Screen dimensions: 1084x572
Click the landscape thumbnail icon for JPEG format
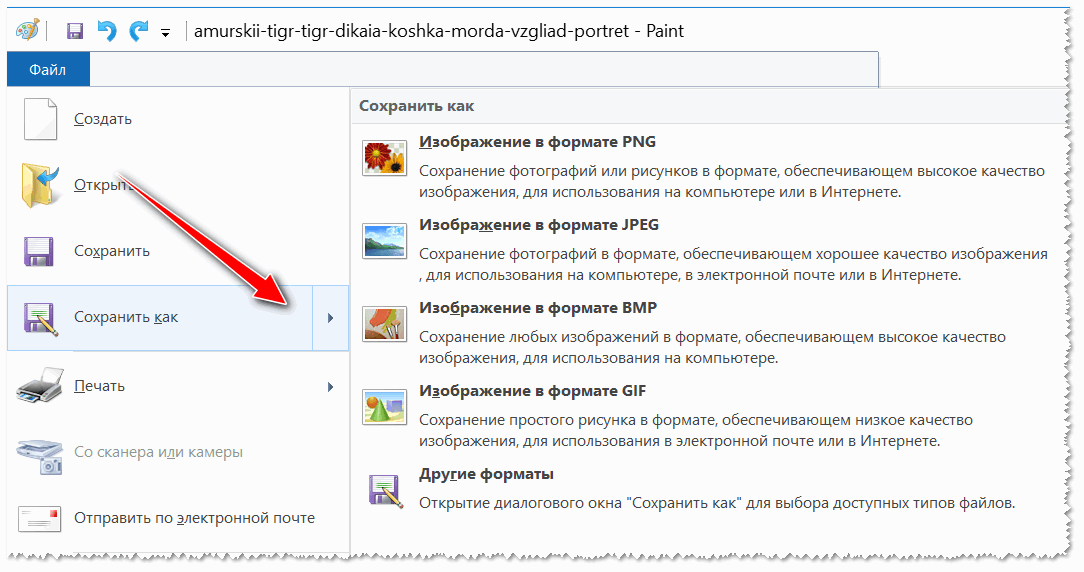point(384,241)
